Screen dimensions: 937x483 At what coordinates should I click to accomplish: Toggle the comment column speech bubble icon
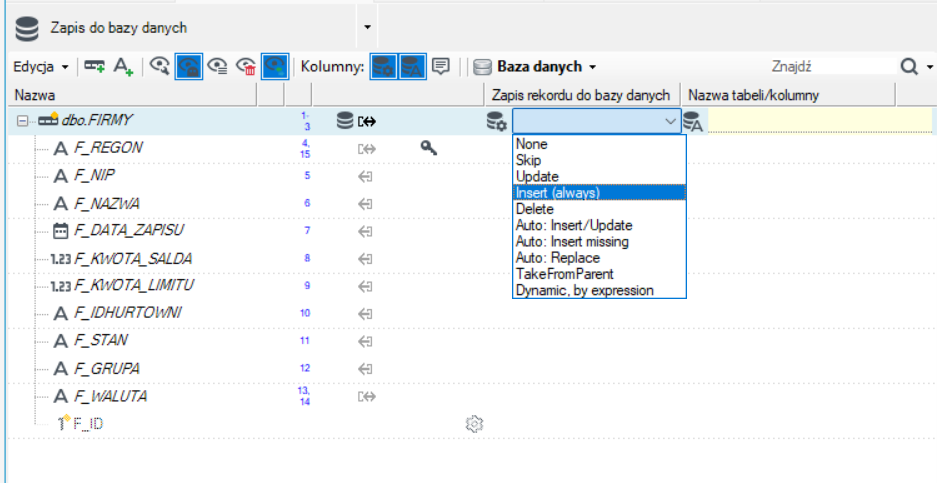point(441,66)
